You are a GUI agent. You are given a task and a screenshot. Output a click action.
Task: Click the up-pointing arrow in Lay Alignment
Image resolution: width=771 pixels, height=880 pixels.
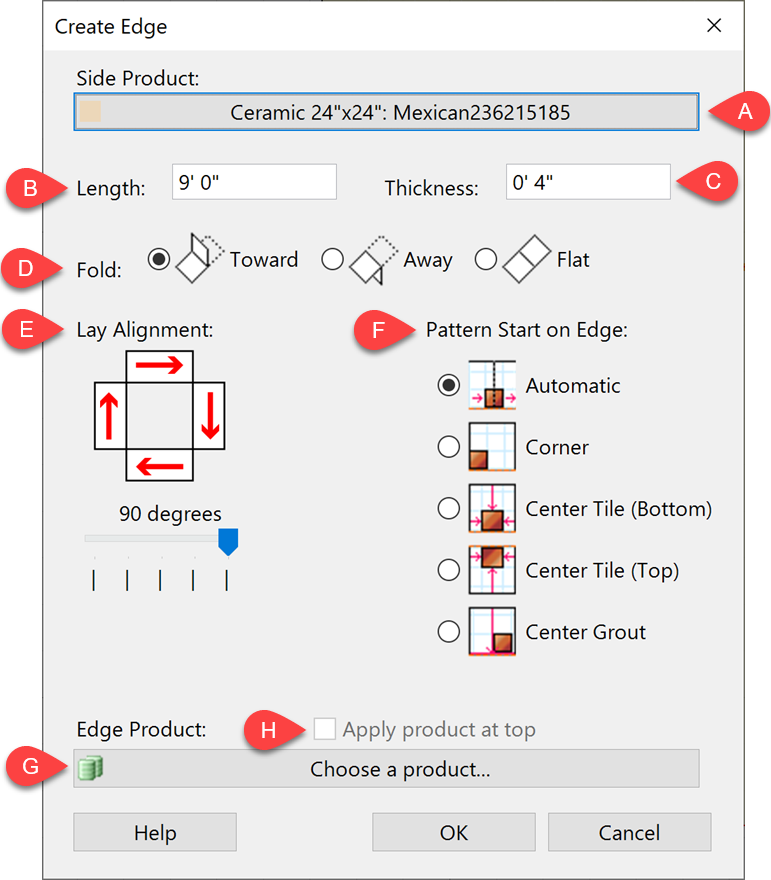point(109,416)
